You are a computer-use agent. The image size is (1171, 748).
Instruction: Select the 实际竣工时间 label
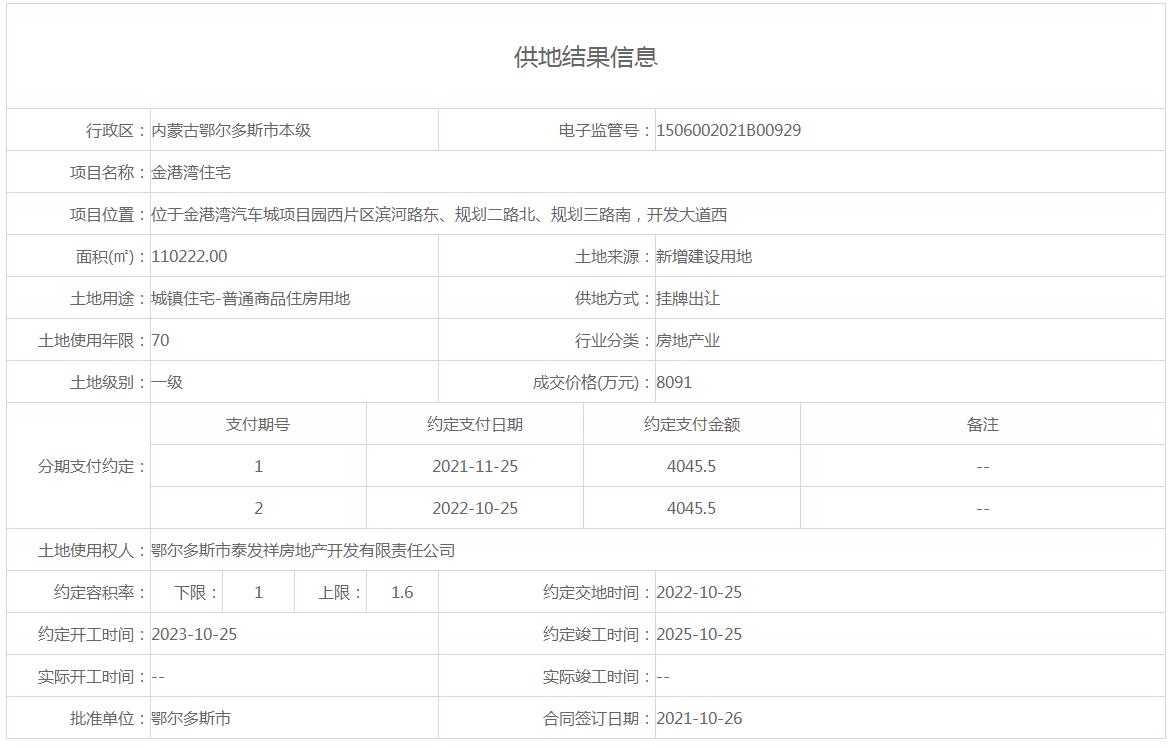pos(597,676)
